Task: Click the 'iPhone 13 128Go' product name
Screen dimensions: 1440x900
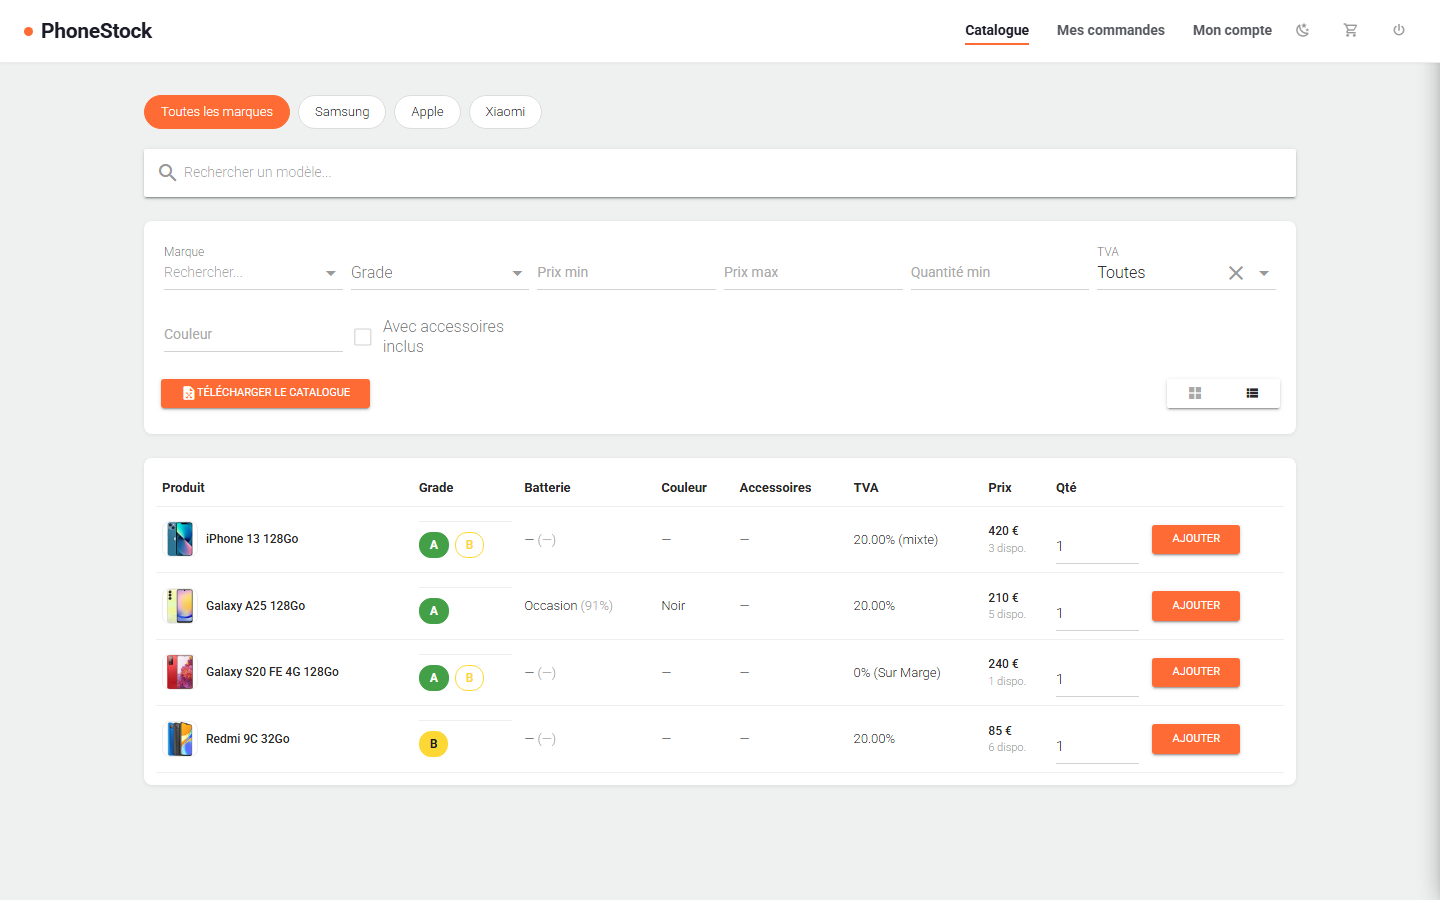Action: click(x=252, y=539)
